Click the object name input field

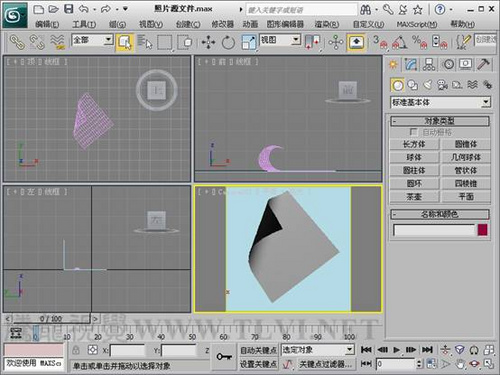[434, 230]
